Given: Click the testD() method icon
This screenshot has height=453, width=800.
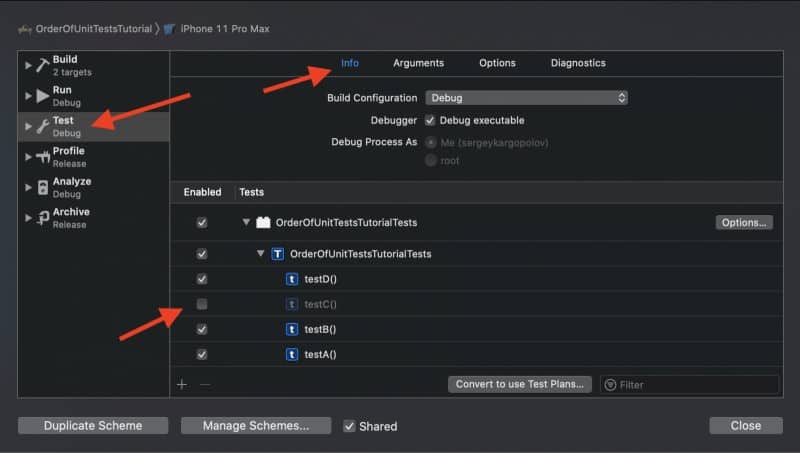Looking at the screenshot, I should click(x=292, y=279).
